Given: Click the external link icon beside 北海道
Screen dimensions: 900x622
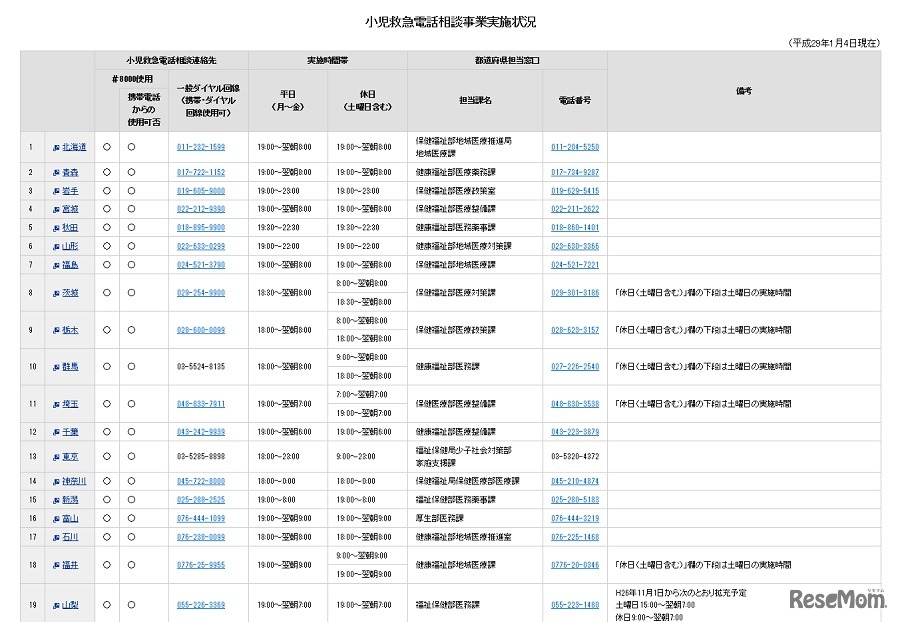Looking at the screenshot, I should [56, 147].
